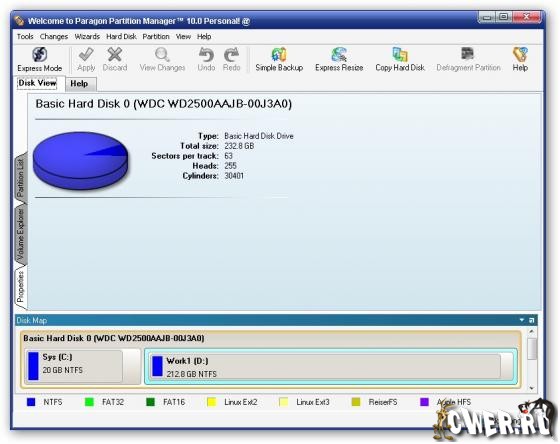Minimize the Partition Manager window
This screenshot has height=444, width=560.
point(487,17)
